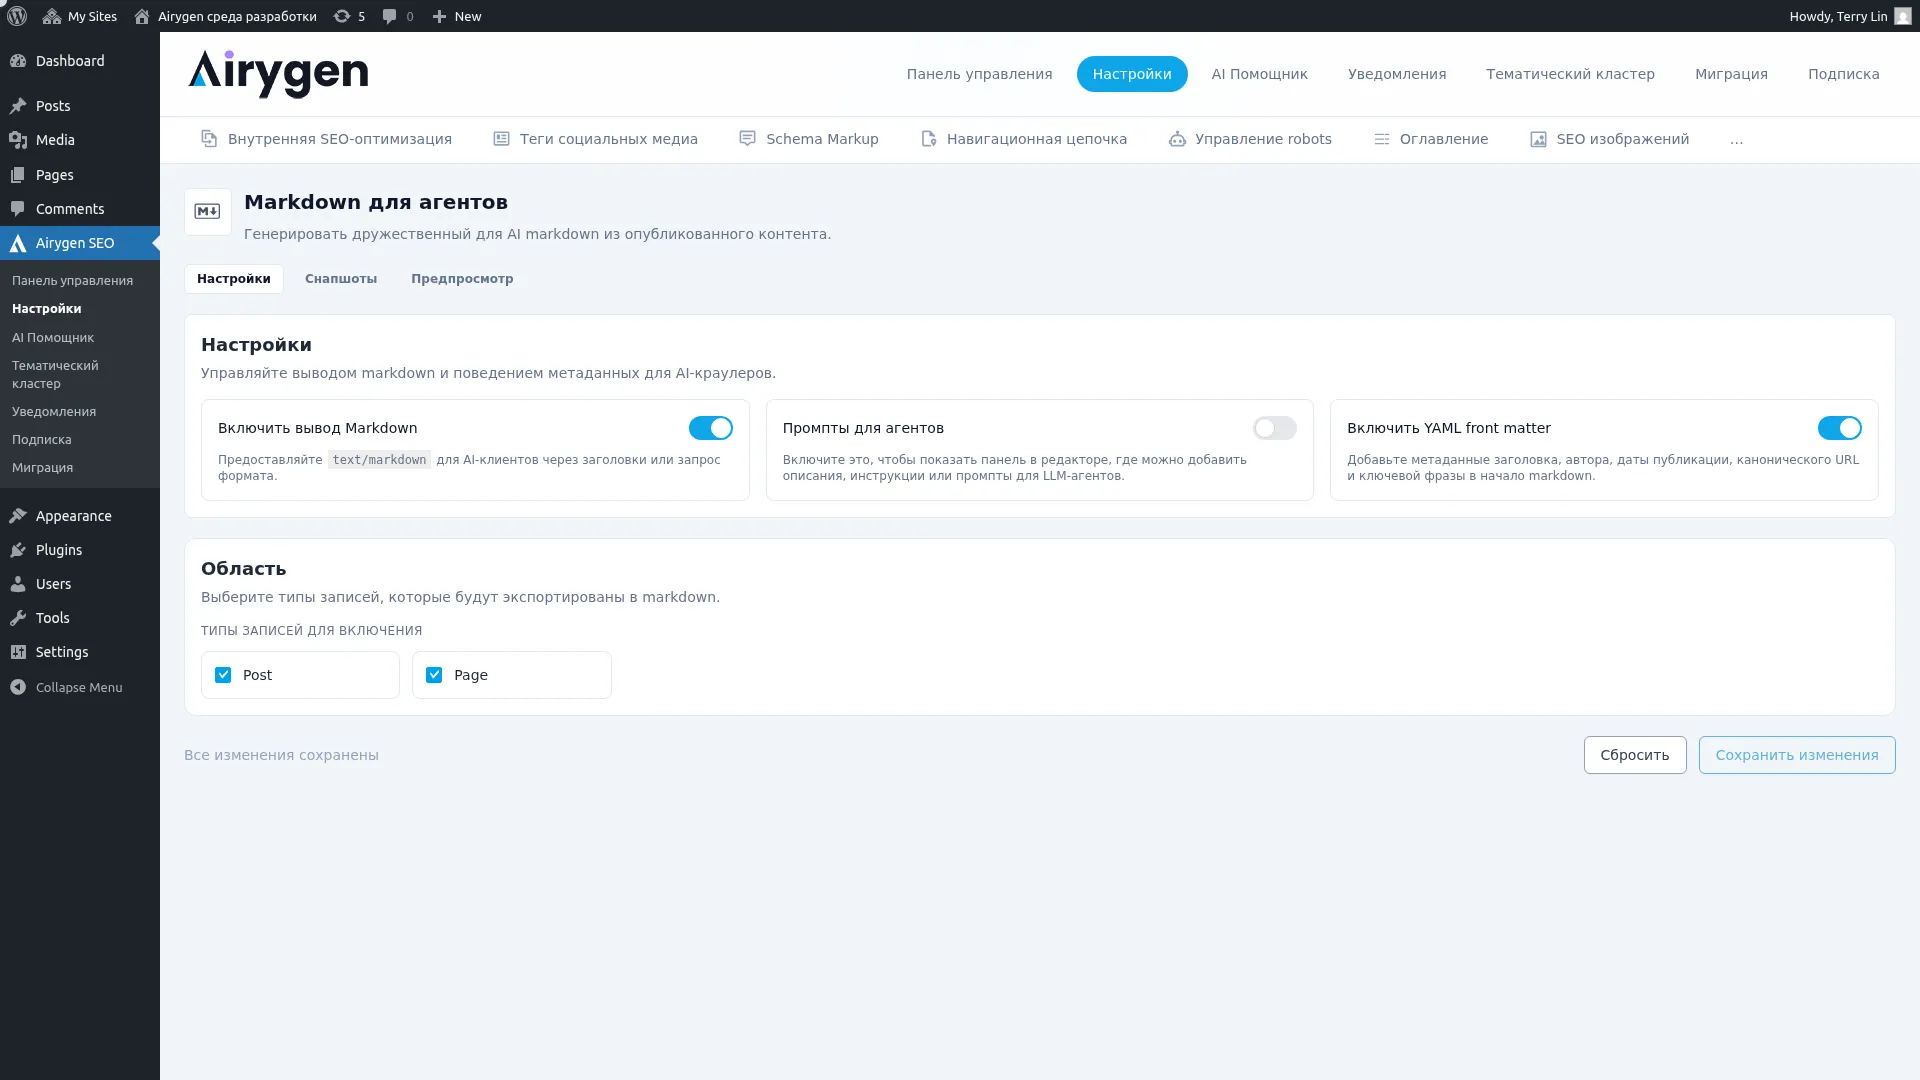The image size is (1920, 1080).
Task: Open sidebar submenu Тематический кластер
Action: click(x=55, y=375)
